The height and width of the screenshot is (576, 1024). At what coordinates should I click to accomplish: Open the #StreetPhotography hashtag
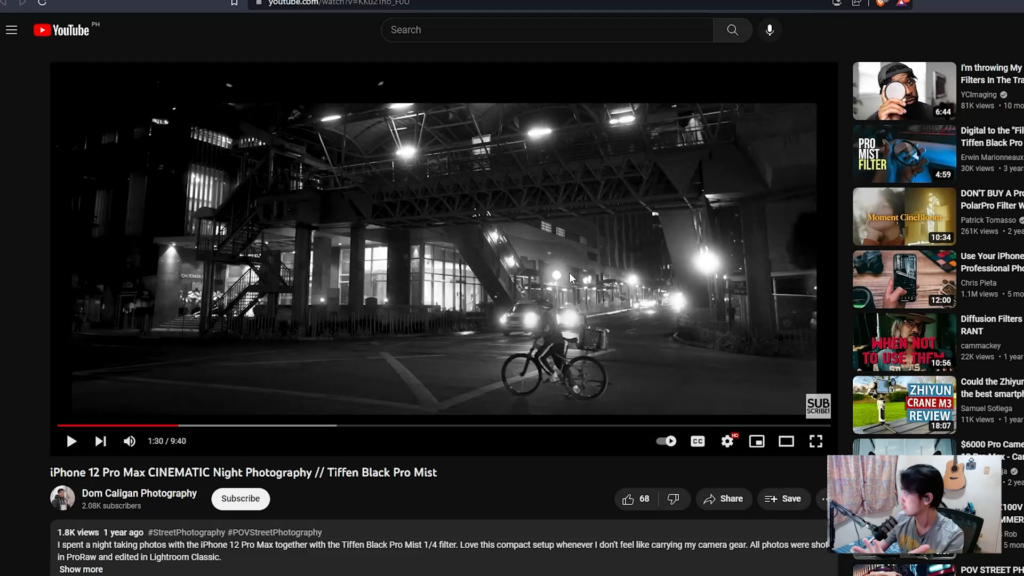tap(186, 532)
